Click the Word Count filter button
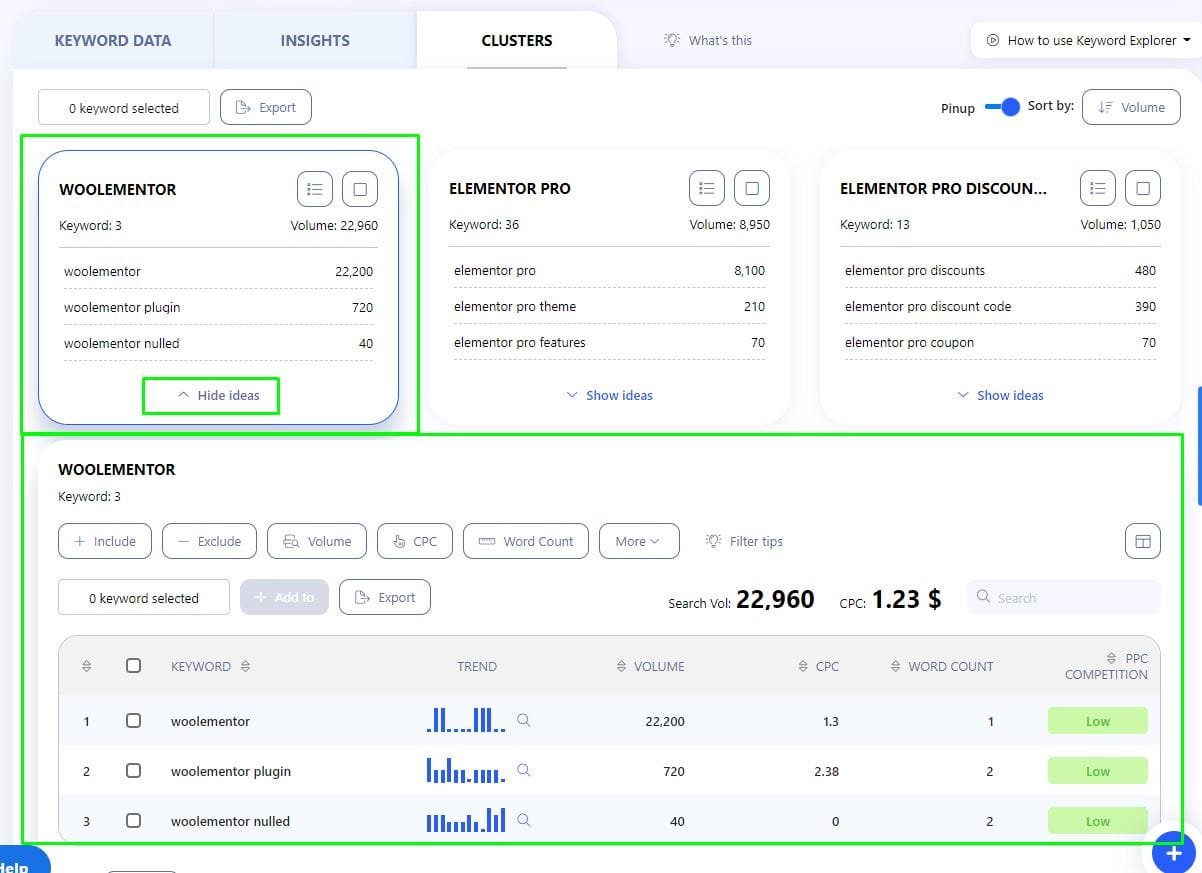Screen dimensions: 1202x873 click(x=525, y=541)
